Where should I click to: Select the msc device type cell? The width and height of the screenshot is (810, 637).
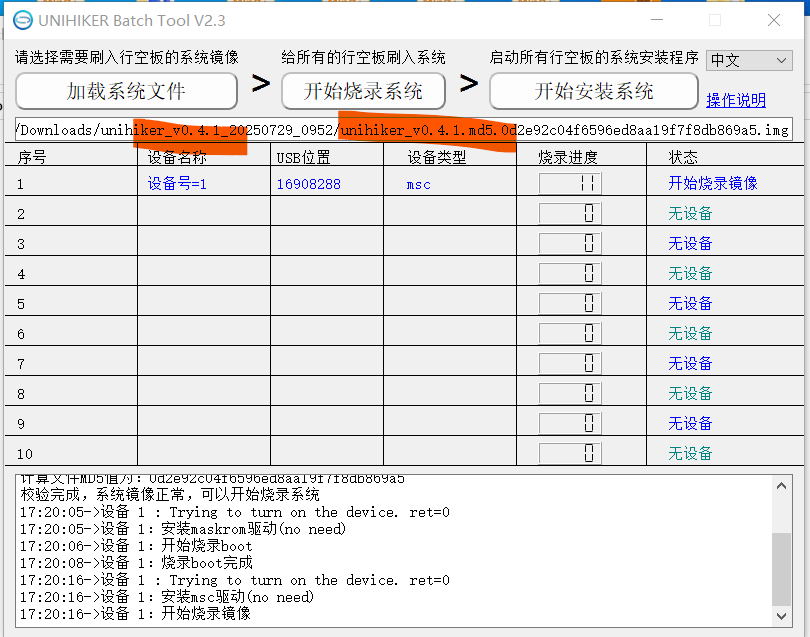click(x=418, y=185)
